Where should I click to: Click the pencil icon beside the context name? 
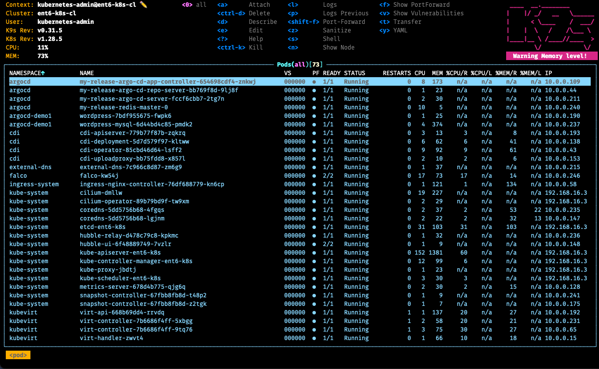pos(144,5)
